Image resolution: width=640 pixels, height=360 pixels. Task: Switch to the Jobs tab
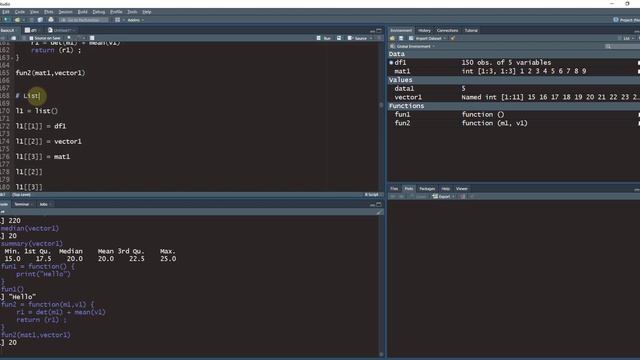point(44,204)
